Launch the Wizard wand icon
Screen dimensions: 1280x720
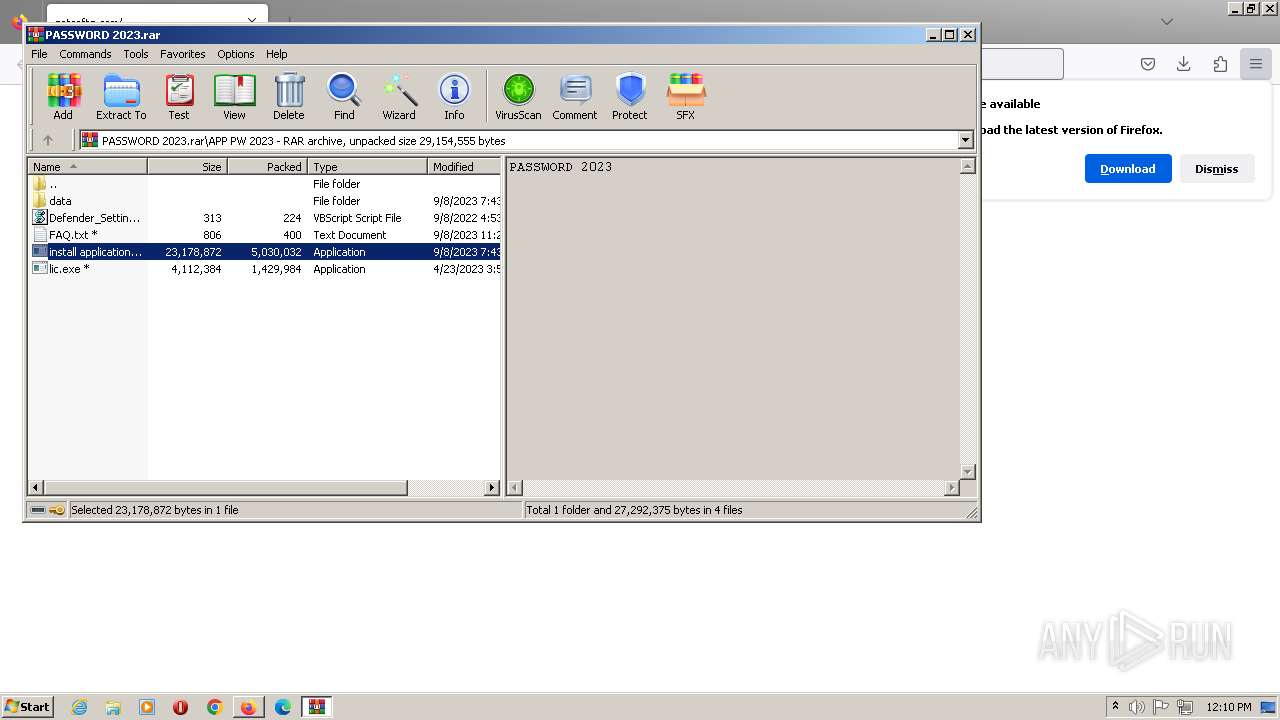pyautogui.click(x=399, y=97)
